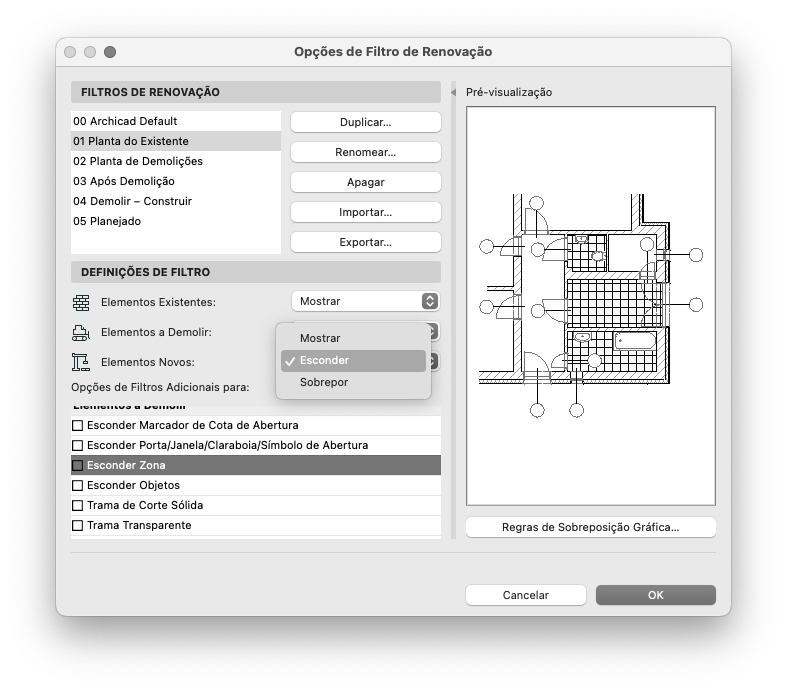Click the Elementos Existentes brick wall icon
The height and width of the screenshot is (690, 787).
81,302
